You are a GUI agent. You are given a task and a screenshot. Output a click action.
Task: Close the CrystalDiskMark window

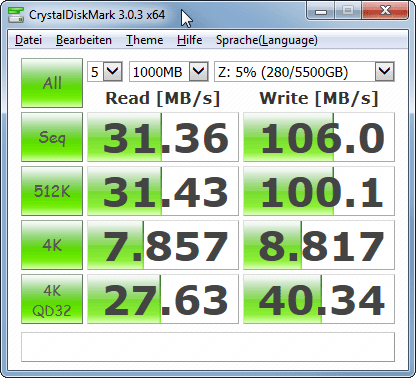coord(385,11)
